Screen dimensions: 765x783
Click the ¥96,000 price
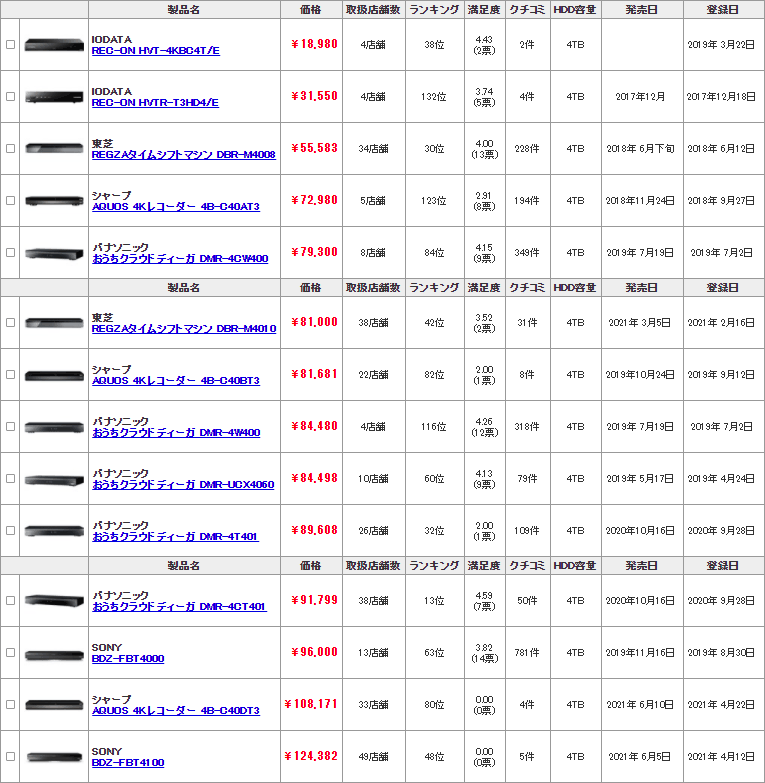click(314, 652)
